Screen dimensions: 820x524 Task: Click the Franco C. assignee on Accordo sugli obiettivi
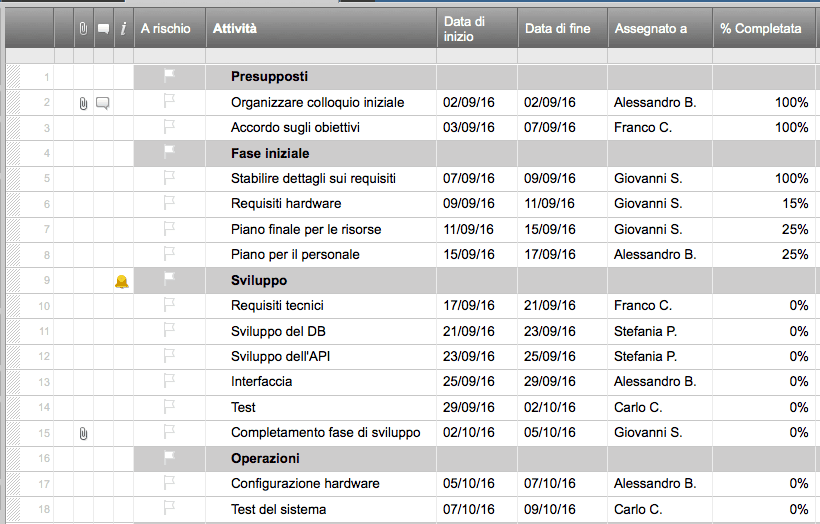tap(660, 128)
